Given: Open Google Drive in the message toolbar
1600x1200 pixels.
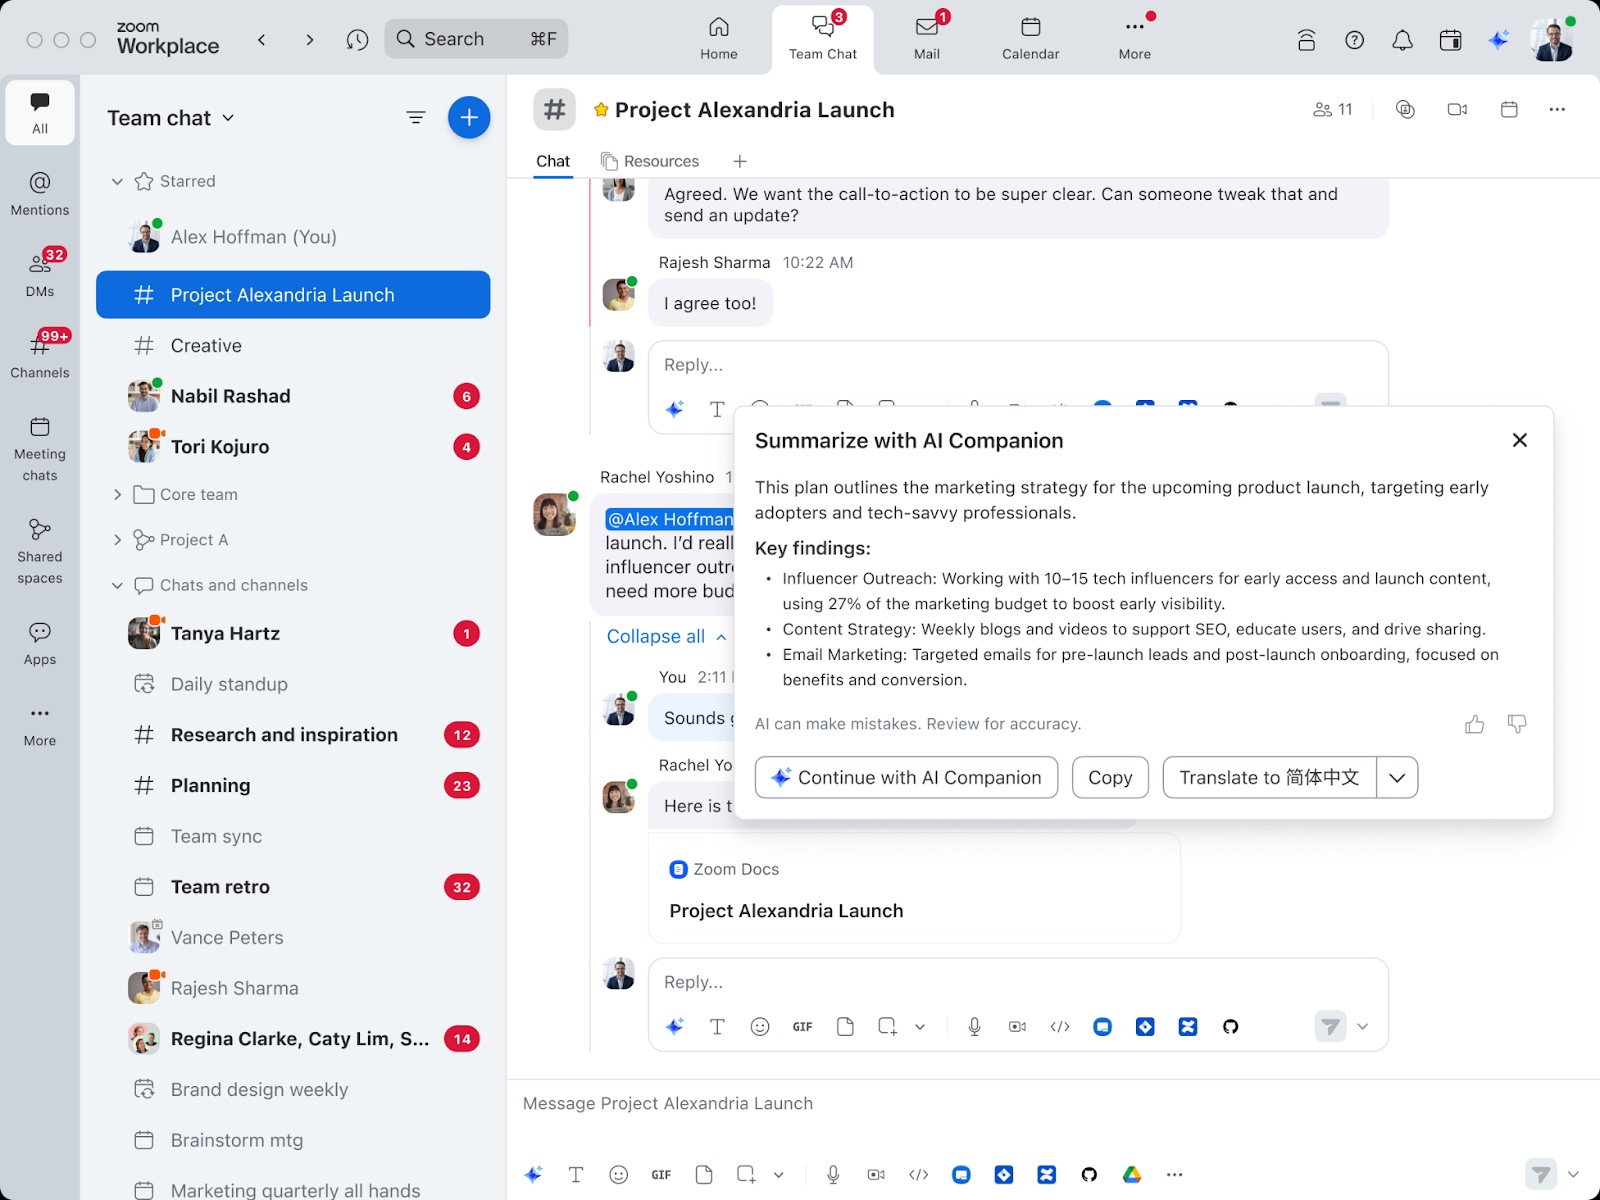Looking at the screenshot, I should tap(1132, 1175).
